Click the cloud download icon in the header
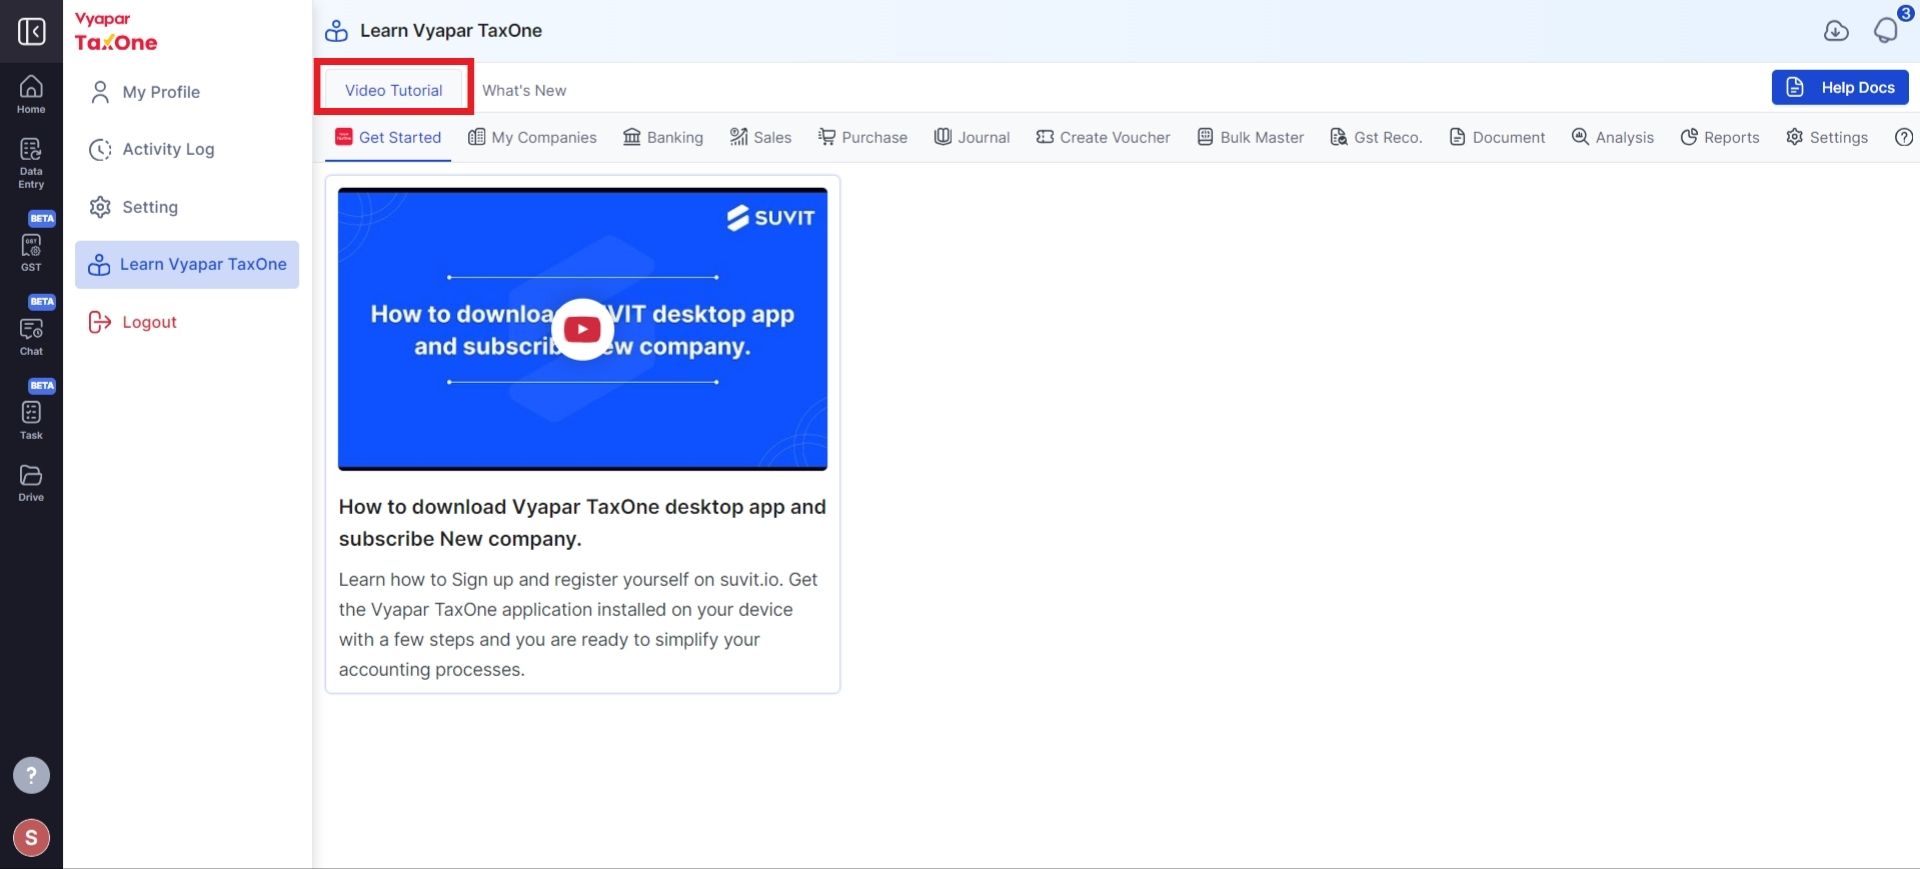Image resolution: width=1920 pixels, height=869 pixels. coord(1836,31)
